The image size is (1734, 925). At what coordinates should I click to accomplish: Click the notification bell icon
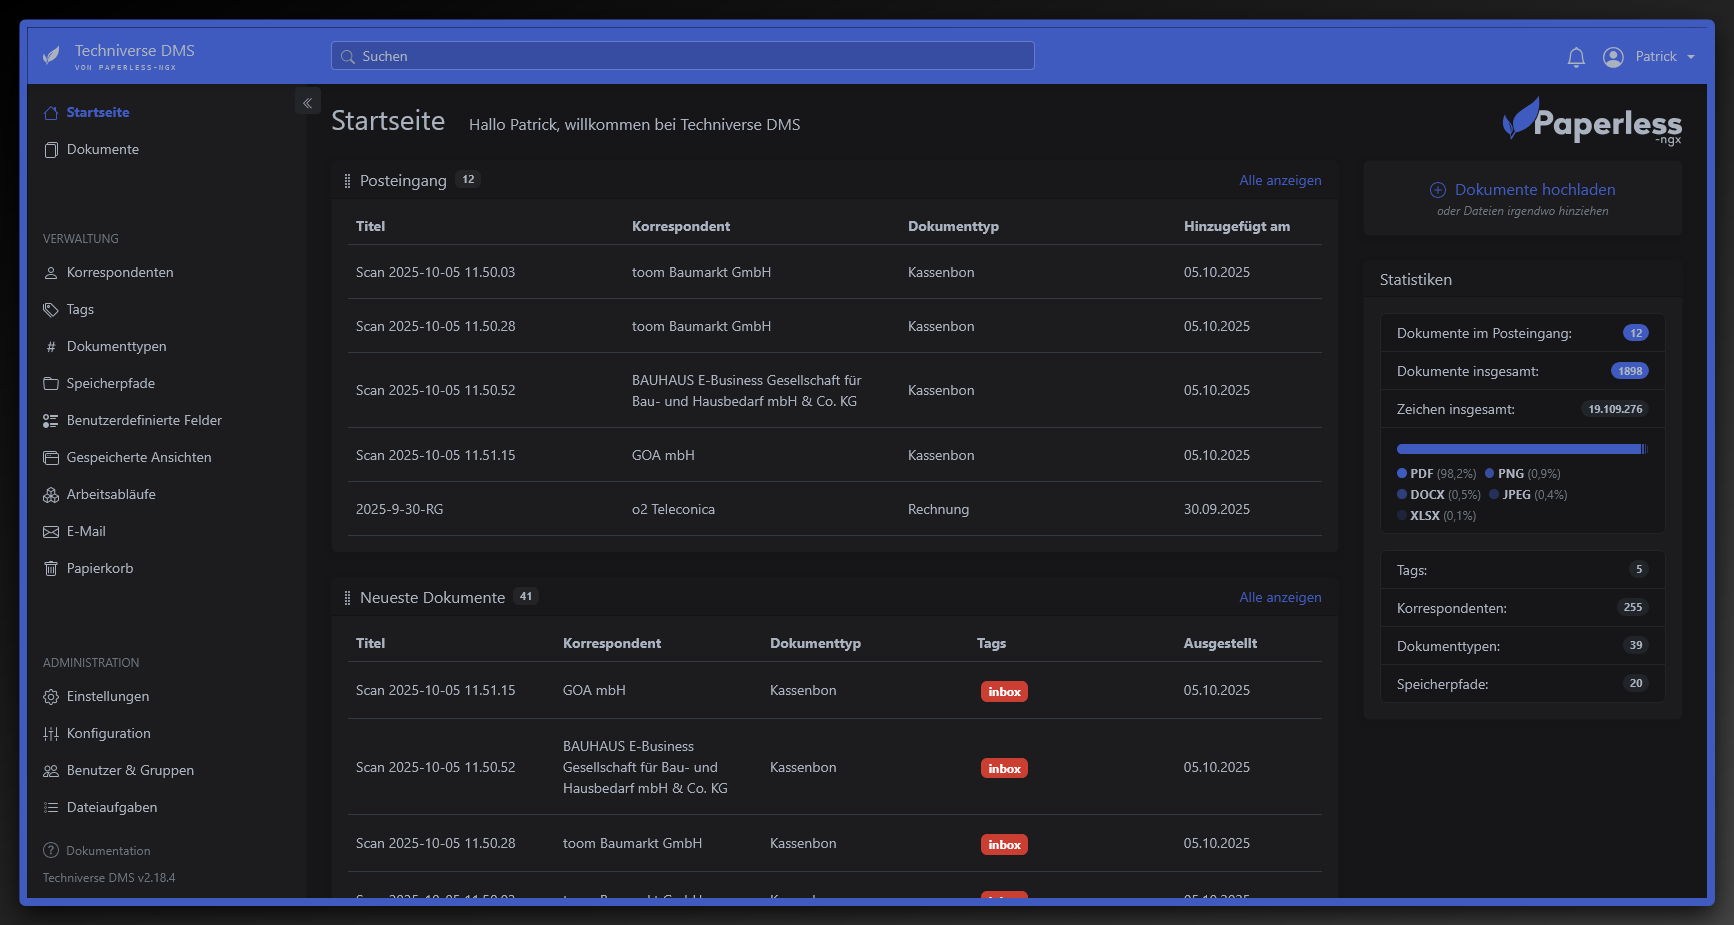(1576, 57)
